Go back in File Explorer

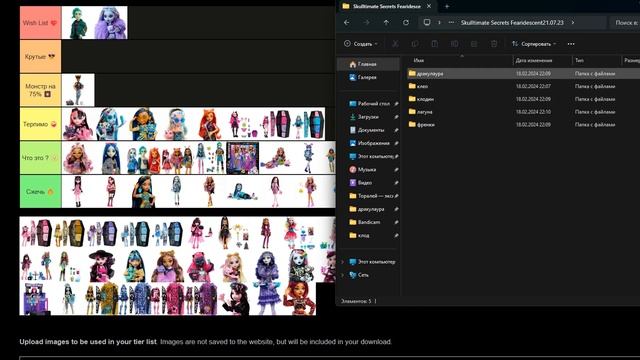pos(347,22)
